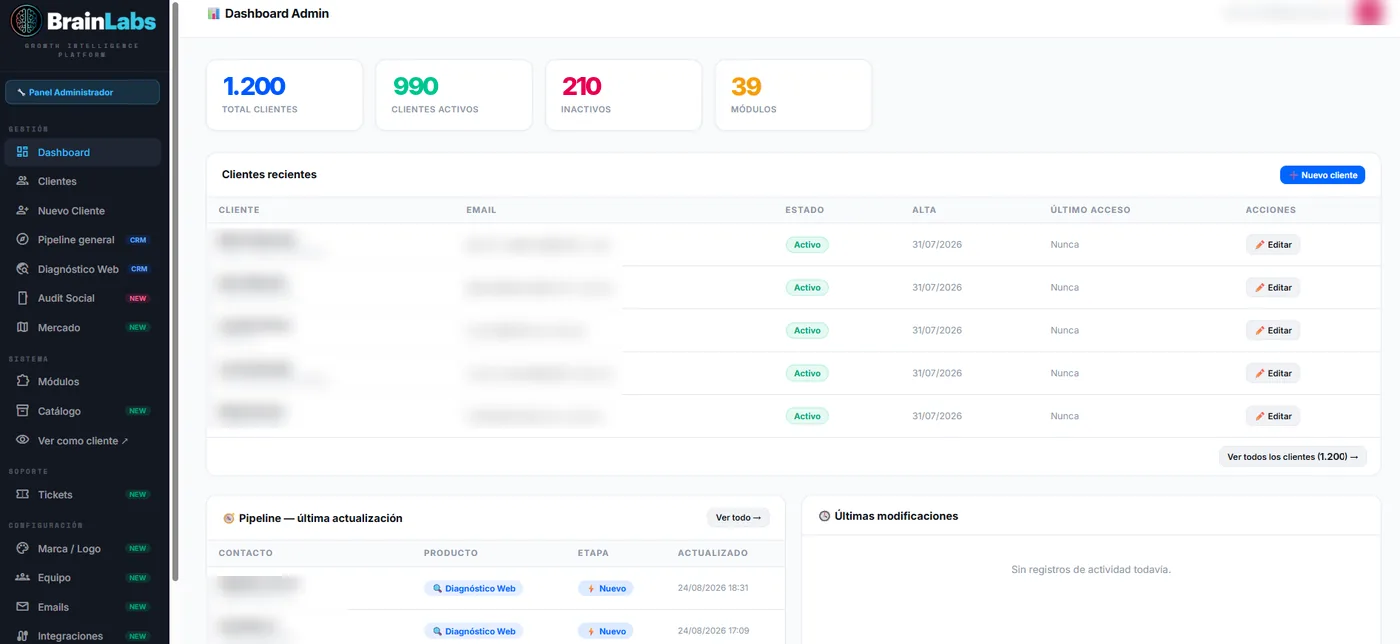Click the Nuevo Cliente add-user icon
Viewport: 1400px width, 644px height.
[22, 211]
